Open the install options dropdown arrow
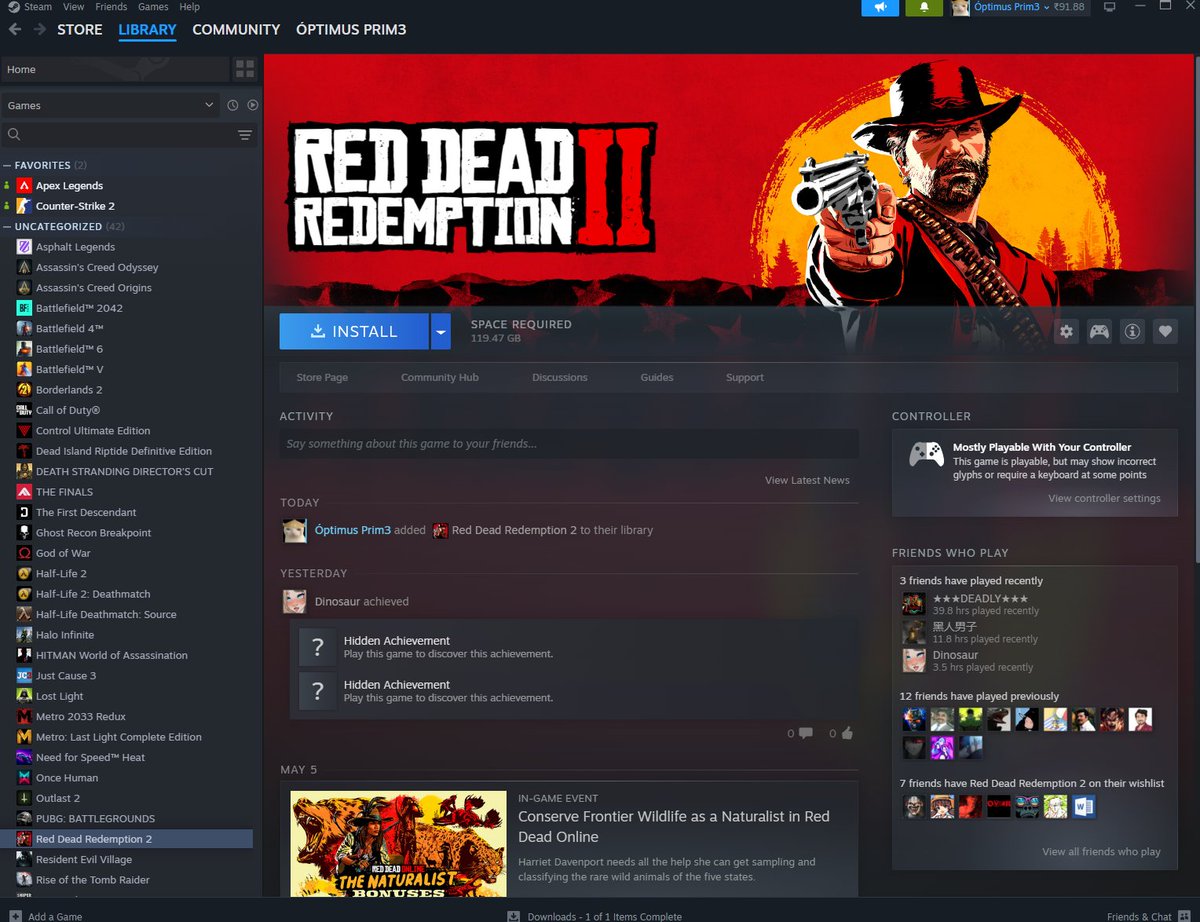1200x922 pixels. point(441,332)
